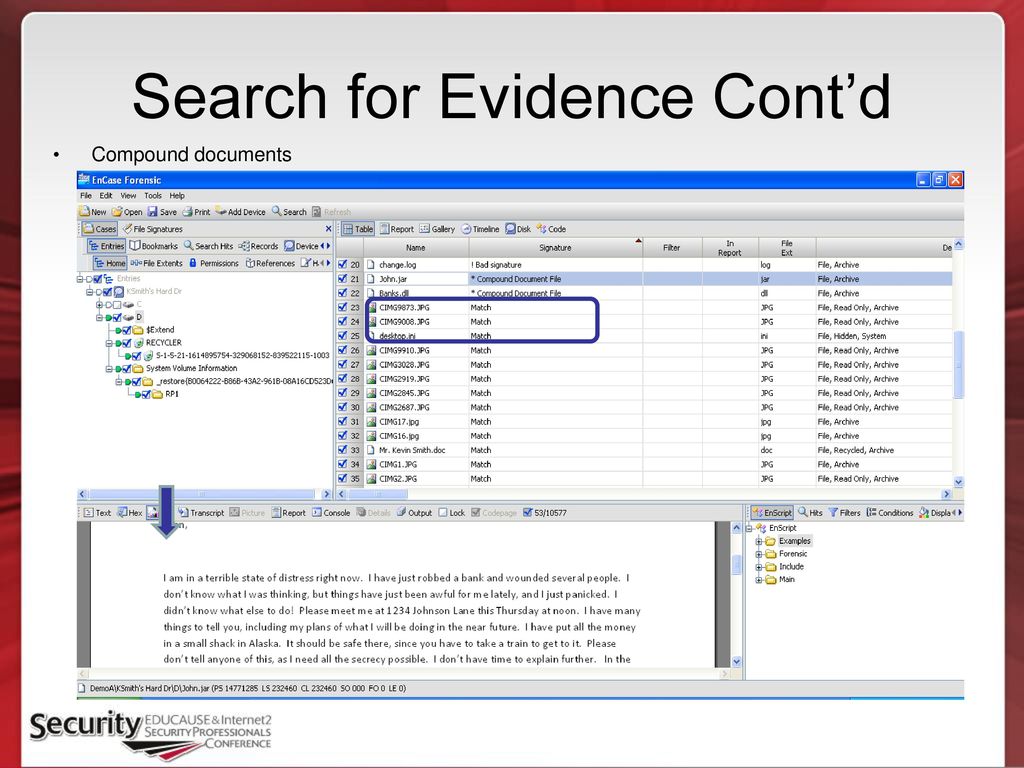1024x768 pixels.
Task: Sort by the Signature column header
Action: click(556, 248)
